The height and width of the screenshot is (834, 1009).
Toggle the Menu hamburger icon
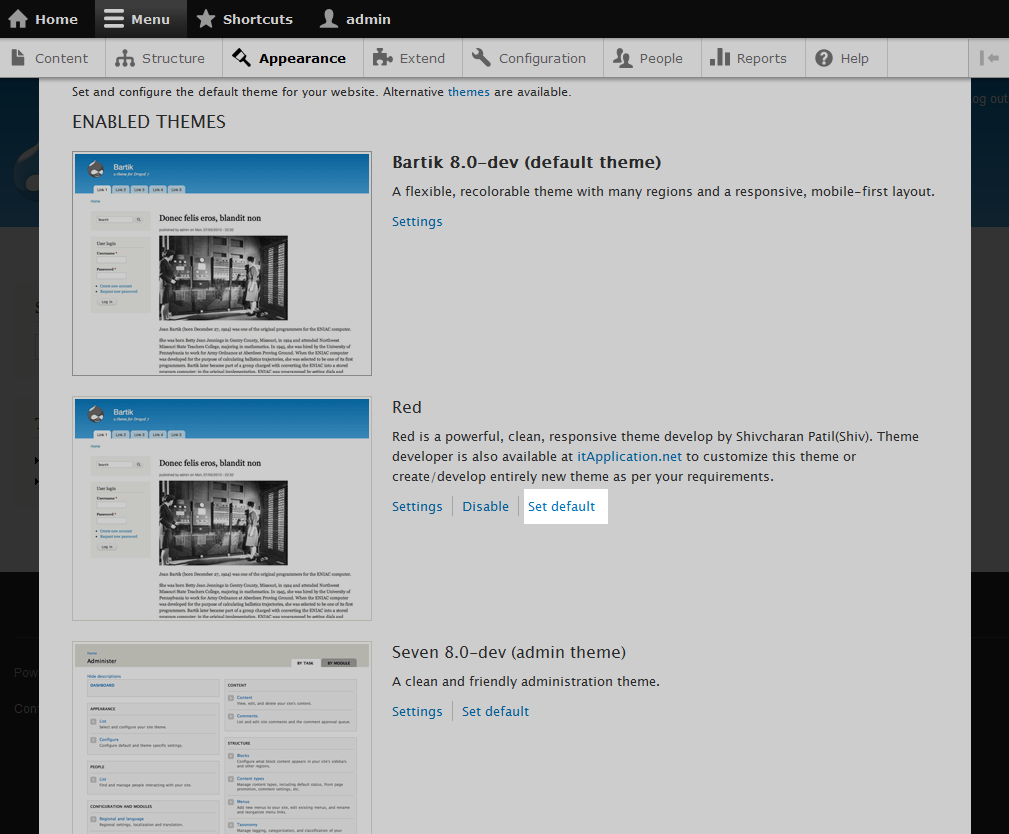click(114, 19)
